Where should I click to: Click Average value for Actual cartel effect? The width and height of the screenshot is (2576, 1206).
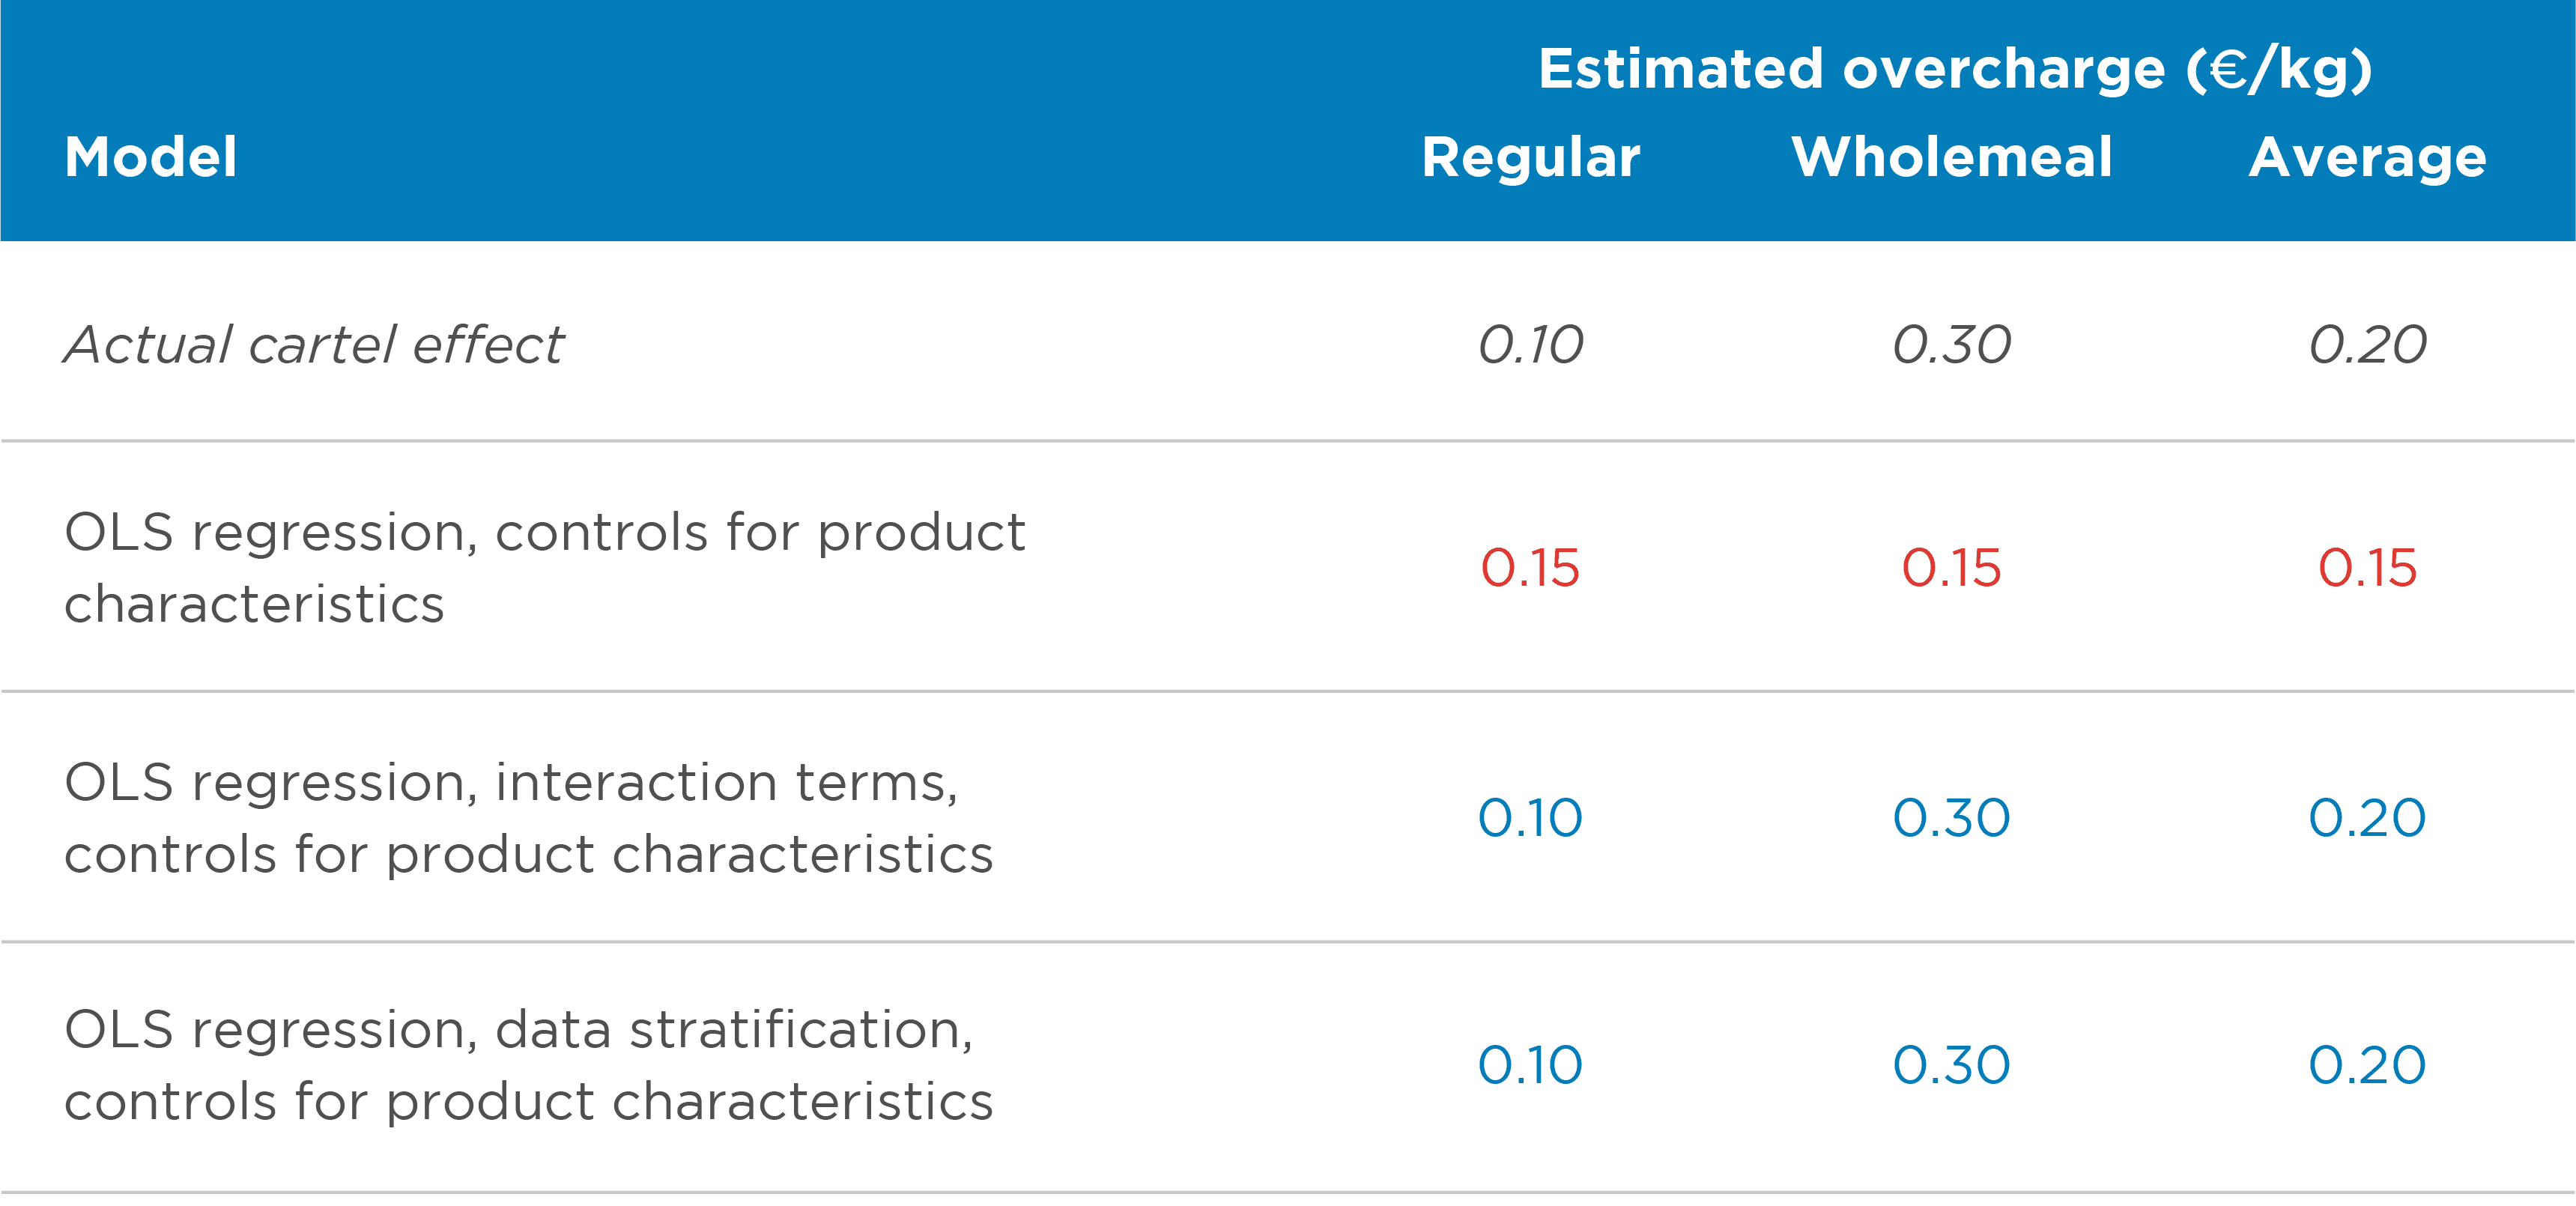point(2367,345)
